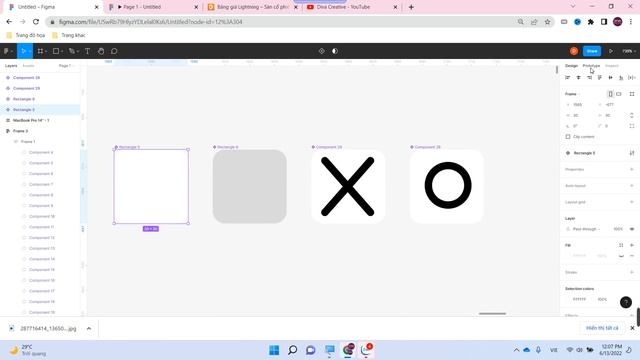Select portrait frame orientation
640x360 pixels.
(610, 94)
